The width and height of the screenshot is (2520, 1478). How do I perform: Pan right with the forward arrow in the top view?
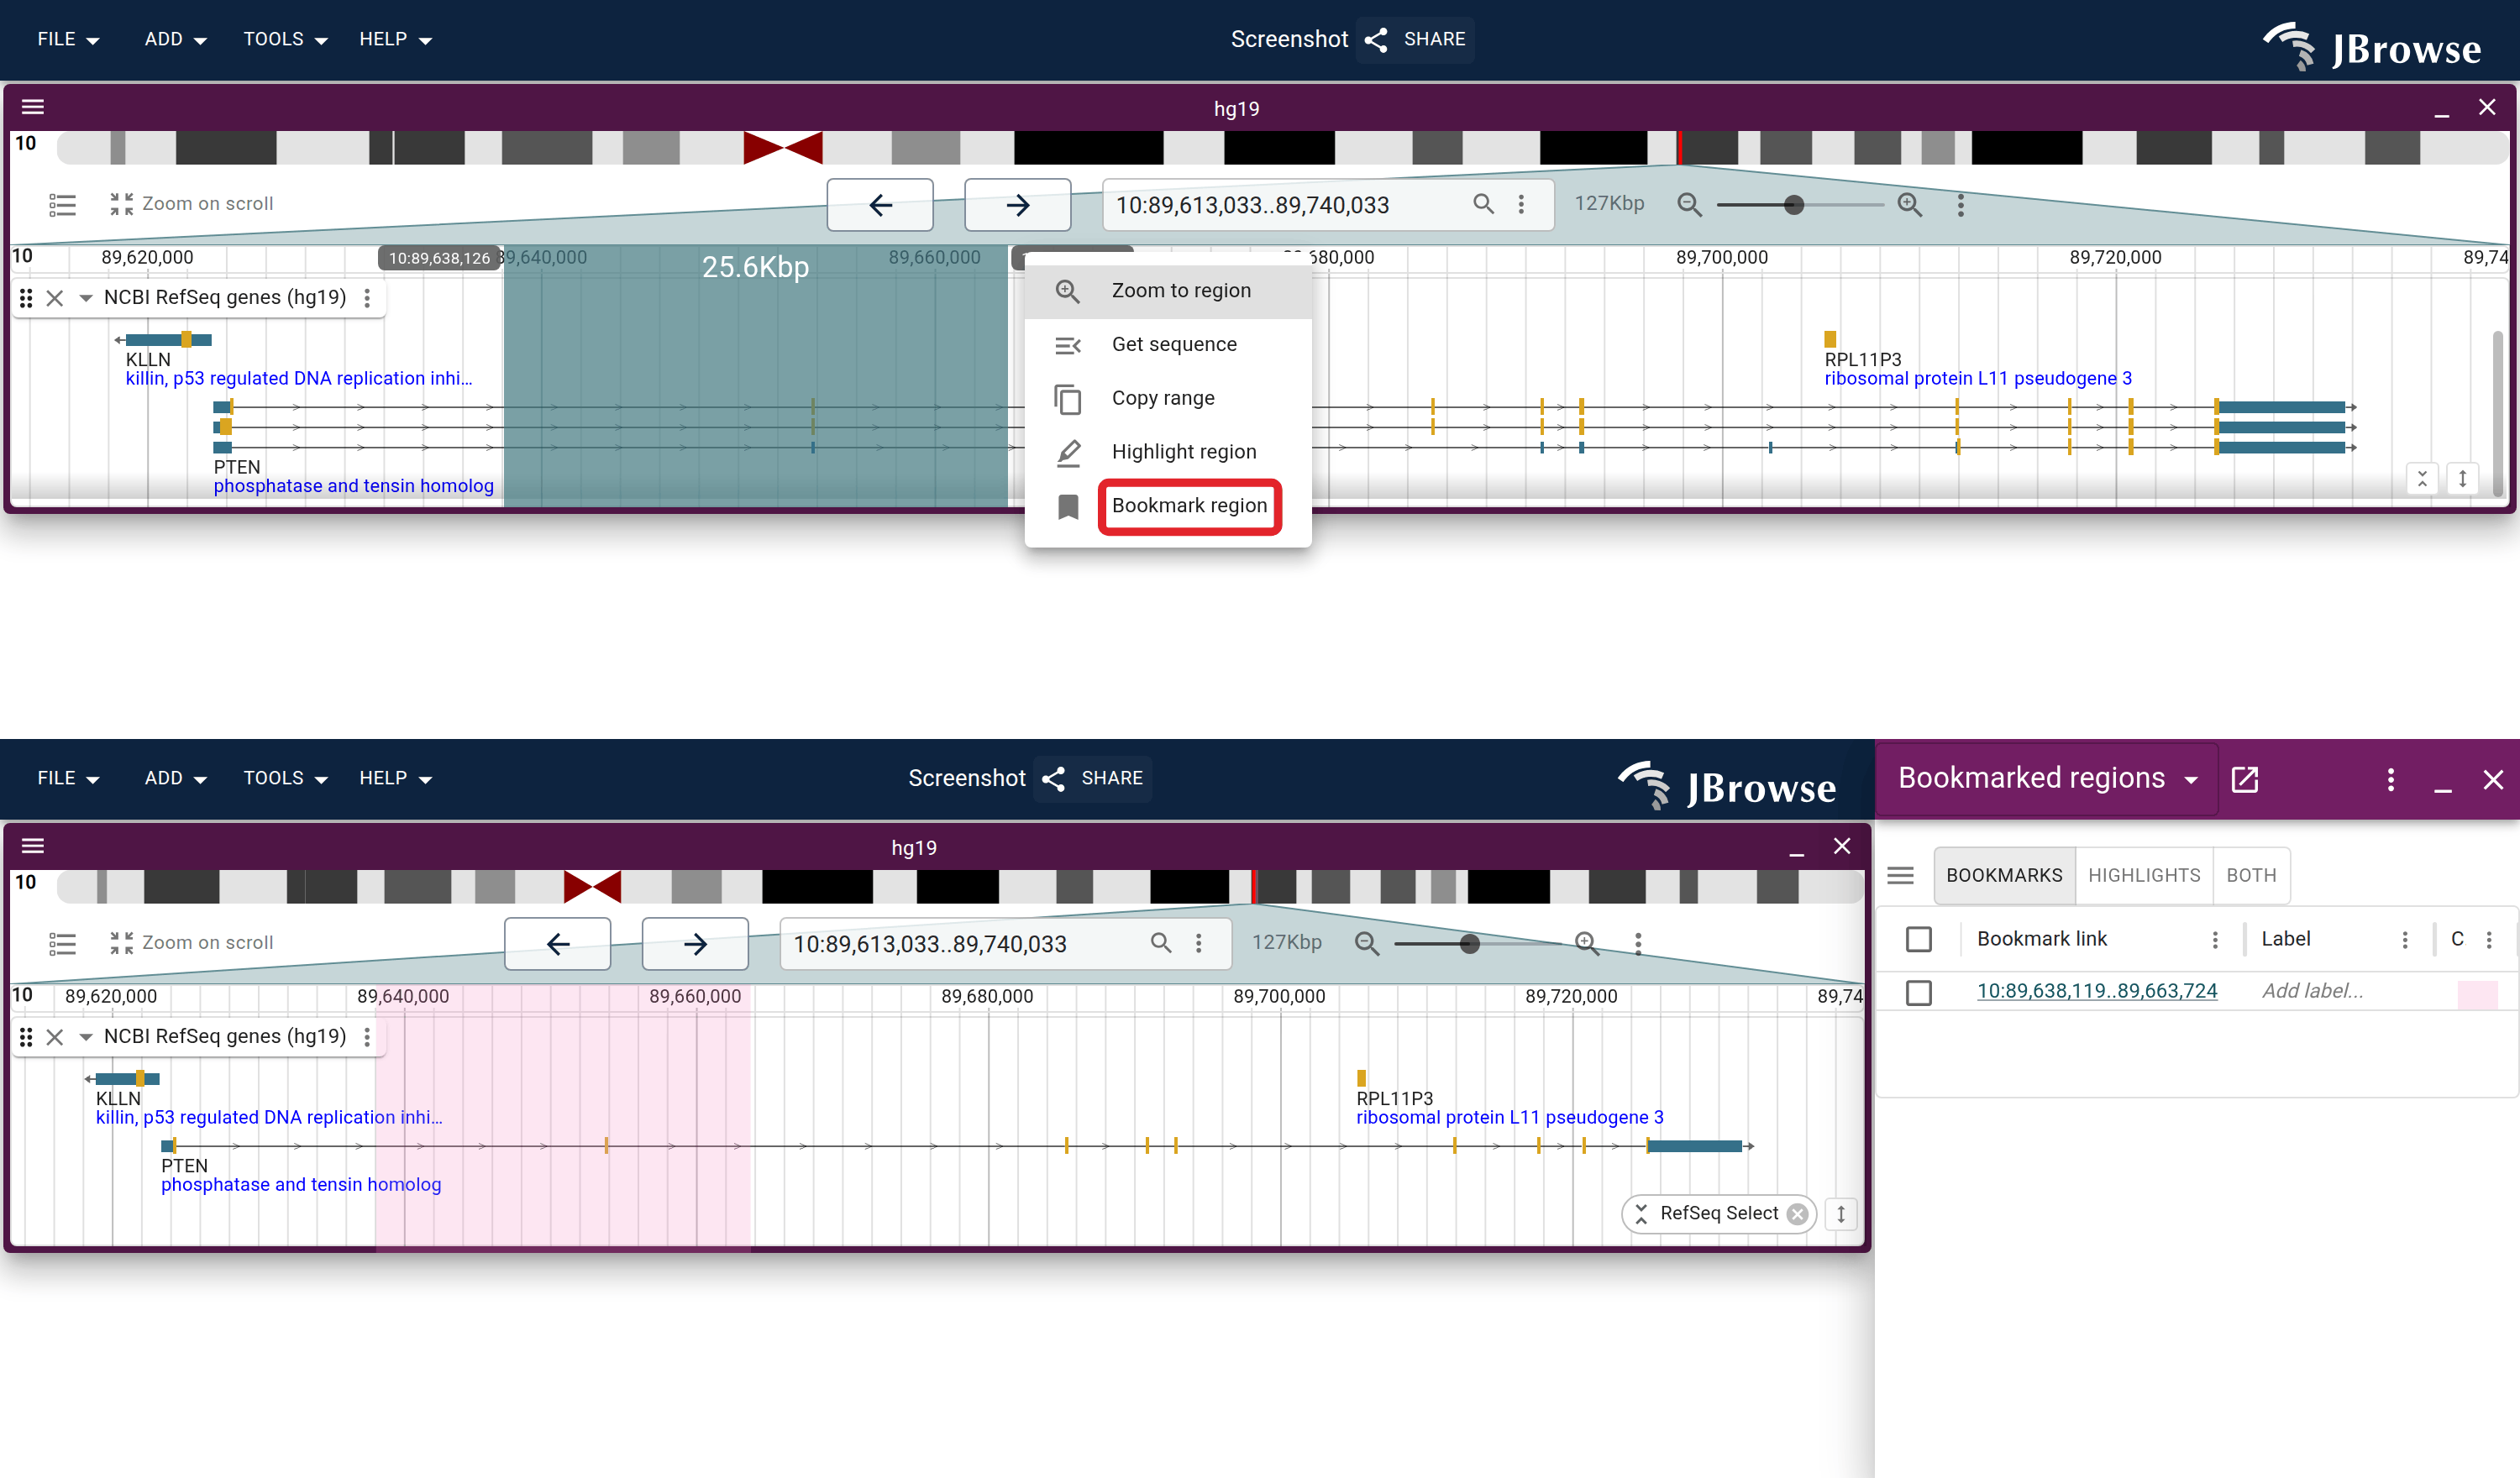pos(1017,205)
